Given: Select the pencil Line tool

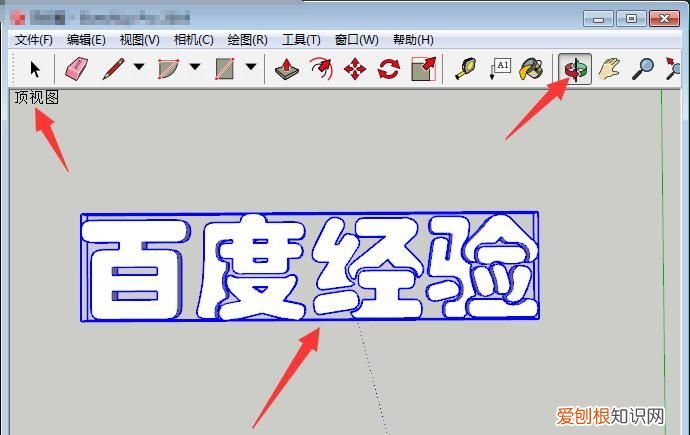Looking at the screenshot, I should coord(113,69).
